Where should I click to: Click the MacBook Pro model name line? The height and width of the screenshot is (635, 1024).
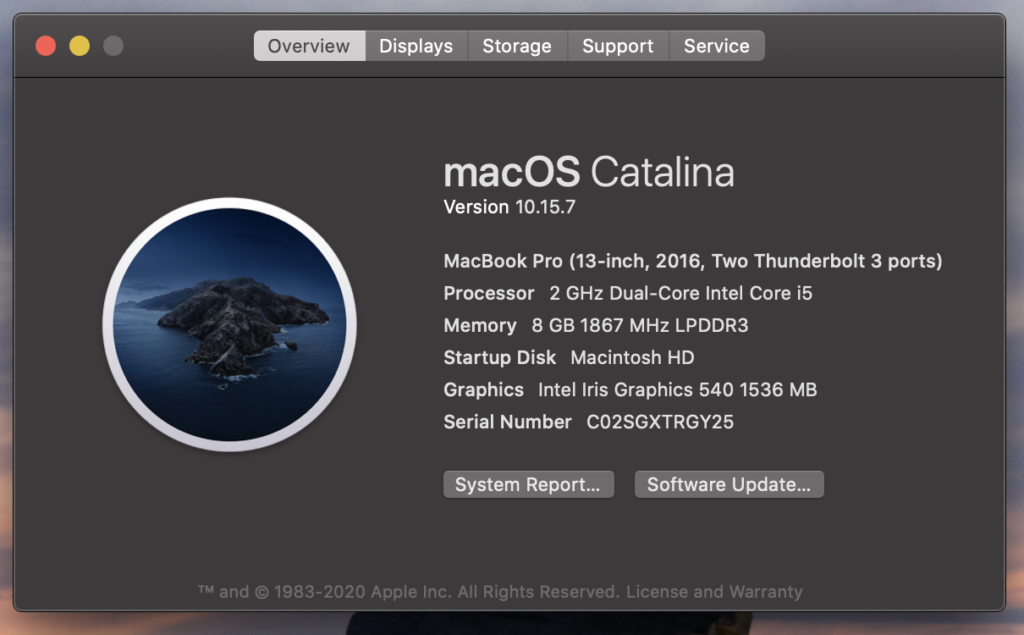tap(692, 261)
